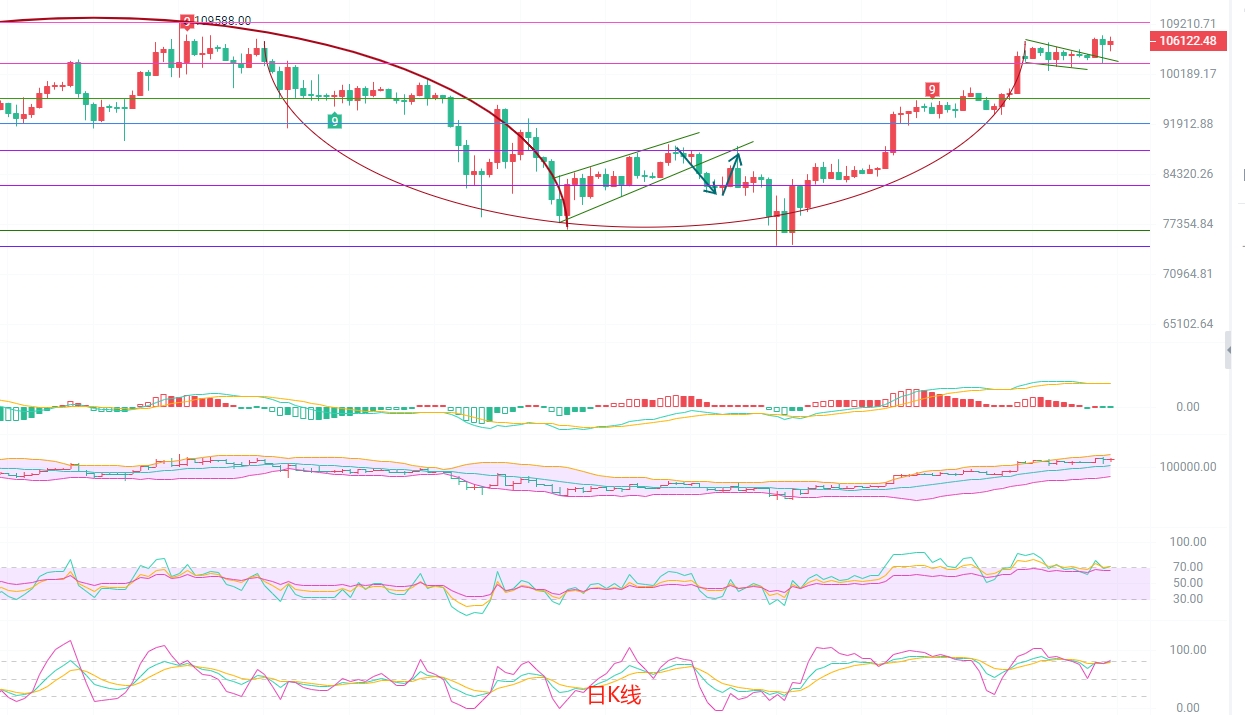This screenshot has height=715, width=1245.
Task: Select the 70.00 RSI axis label
Action: 1187,567
